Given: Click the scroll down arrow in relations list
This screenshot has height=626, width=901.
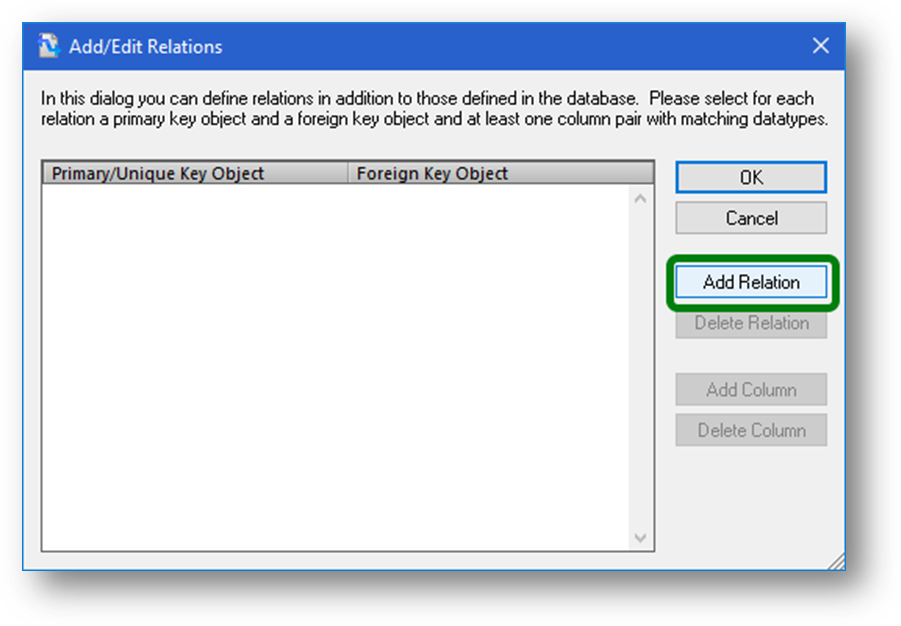Looking at the screenshot, I should coord(641,538).
